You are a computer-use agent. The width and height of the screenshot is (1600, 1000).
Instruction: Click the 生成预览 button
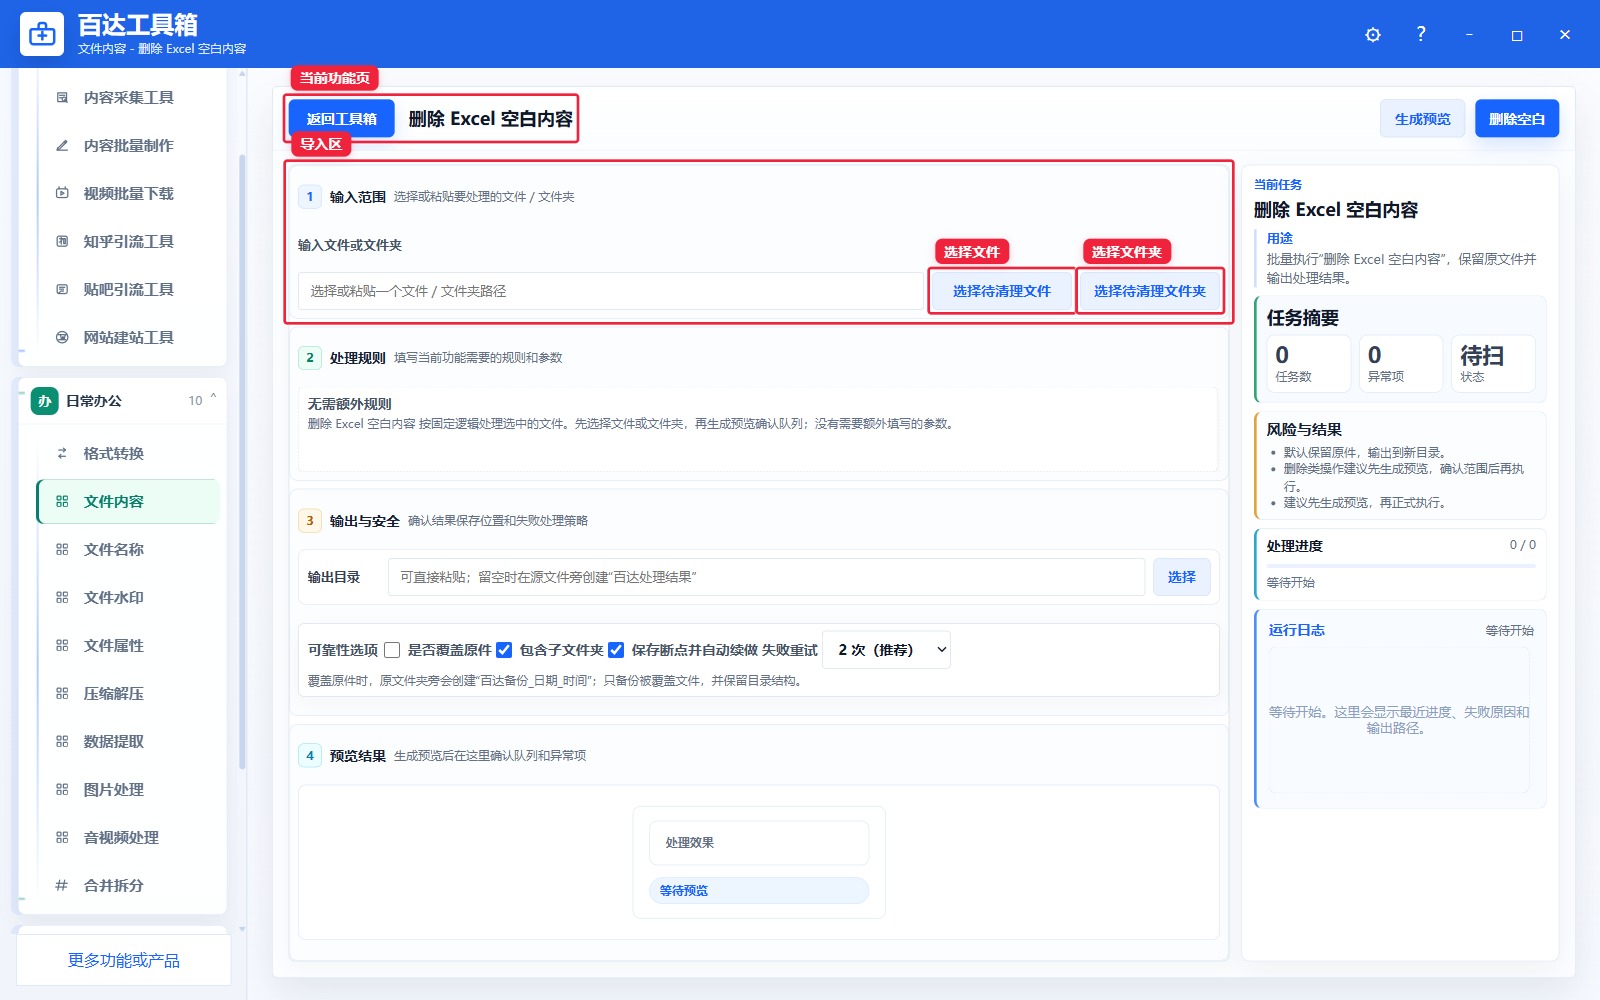tap(1422, 119)
